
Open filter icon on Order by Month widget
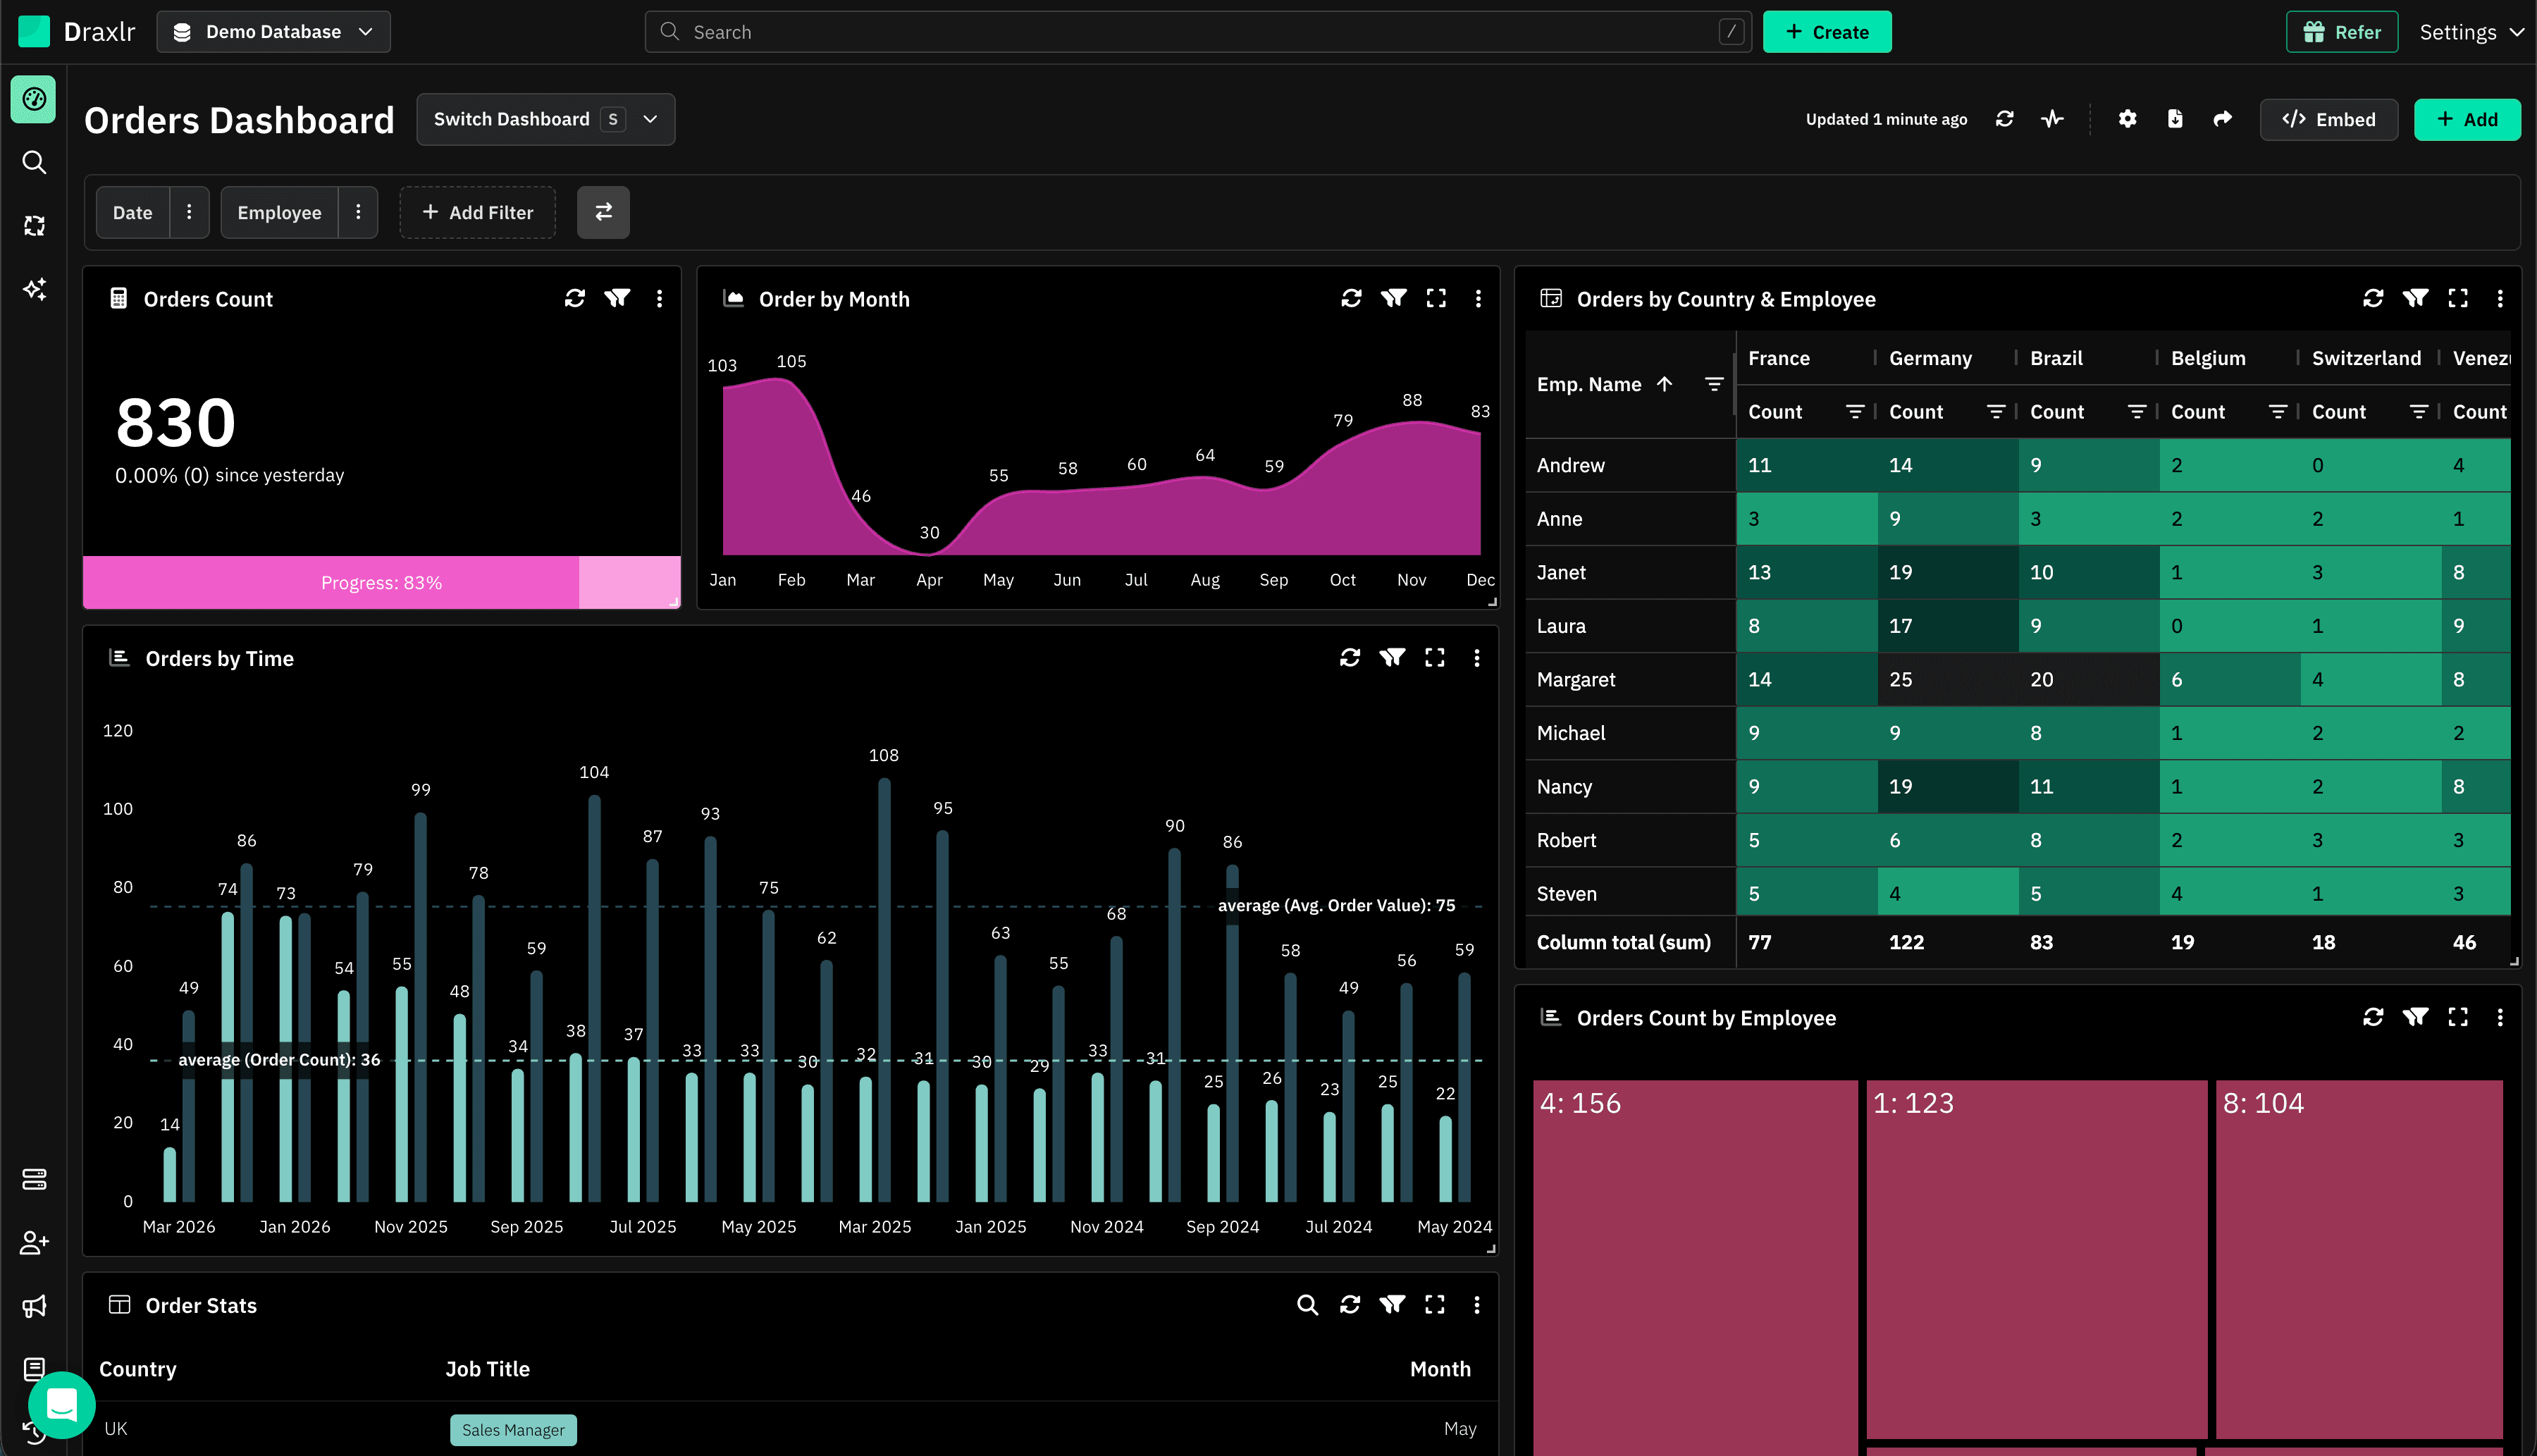coord(1394,298)
